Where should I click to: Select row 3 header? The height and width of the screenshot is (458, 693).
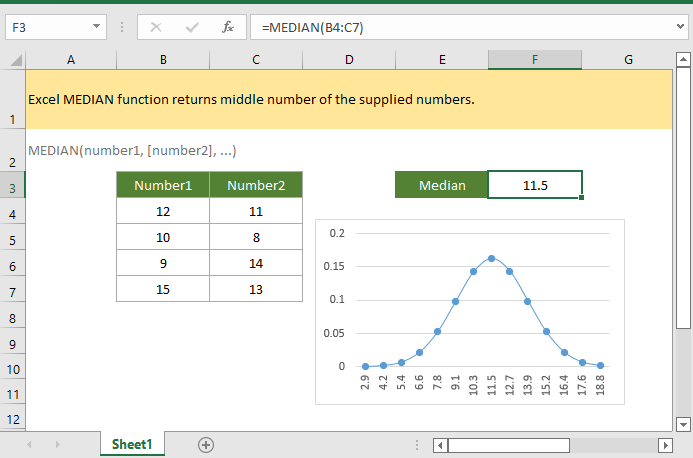12,186
